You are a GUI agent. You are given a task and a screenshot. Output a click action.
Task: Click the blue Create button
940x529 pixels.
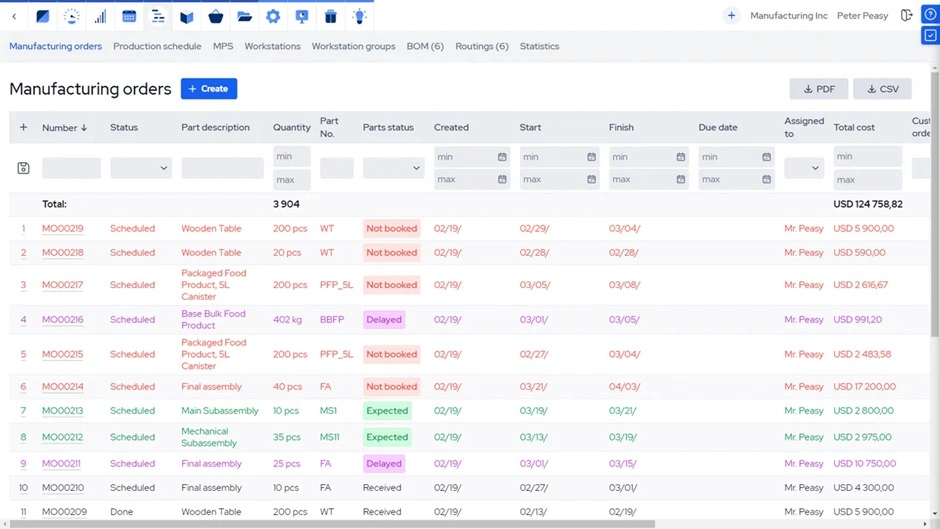[208, 89]
